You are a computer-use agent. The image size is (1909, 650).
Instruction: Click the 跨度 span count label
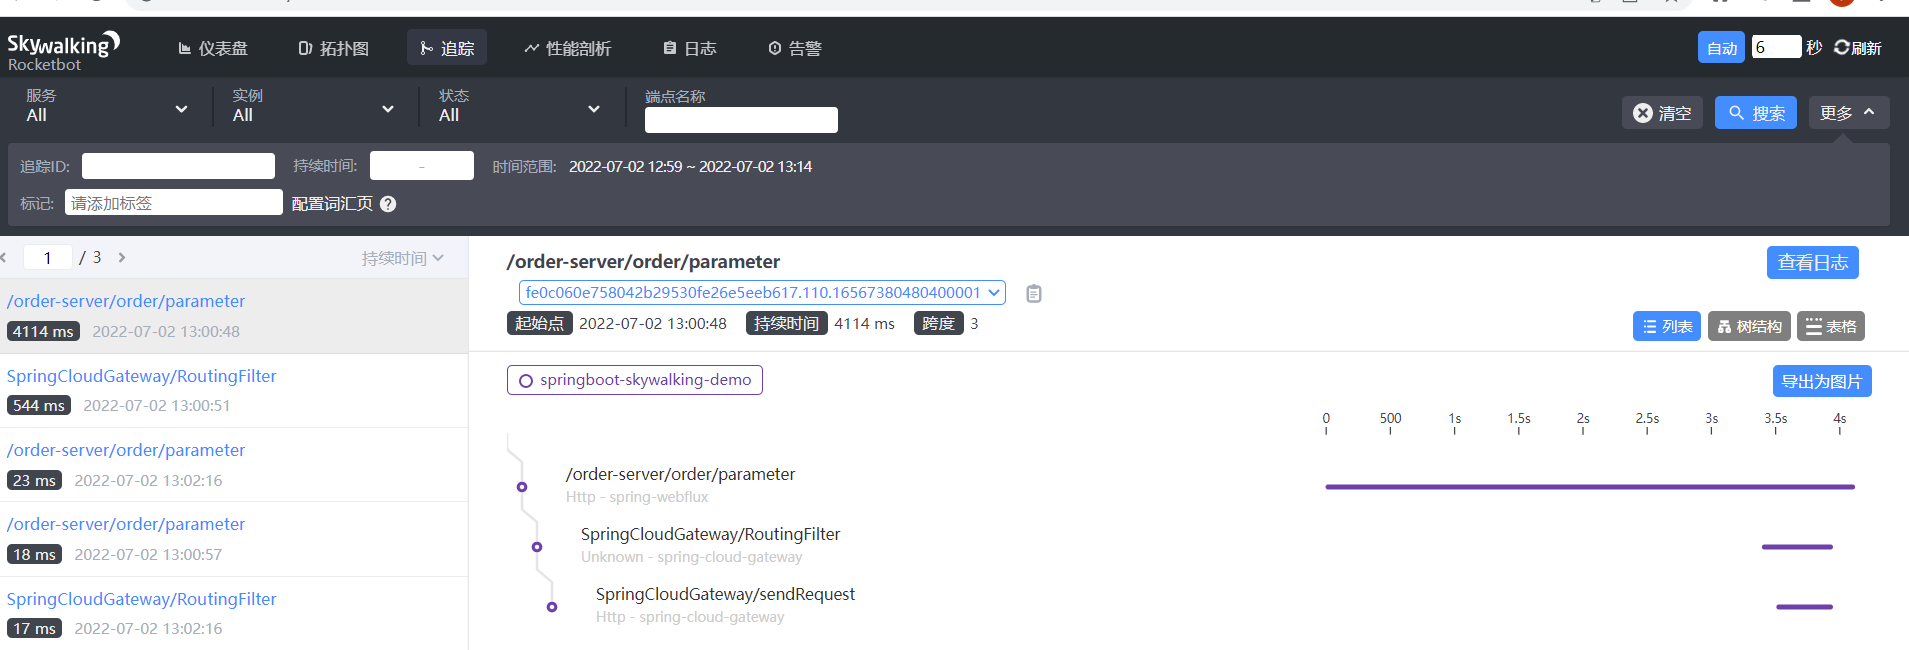(x=938, y=323)
